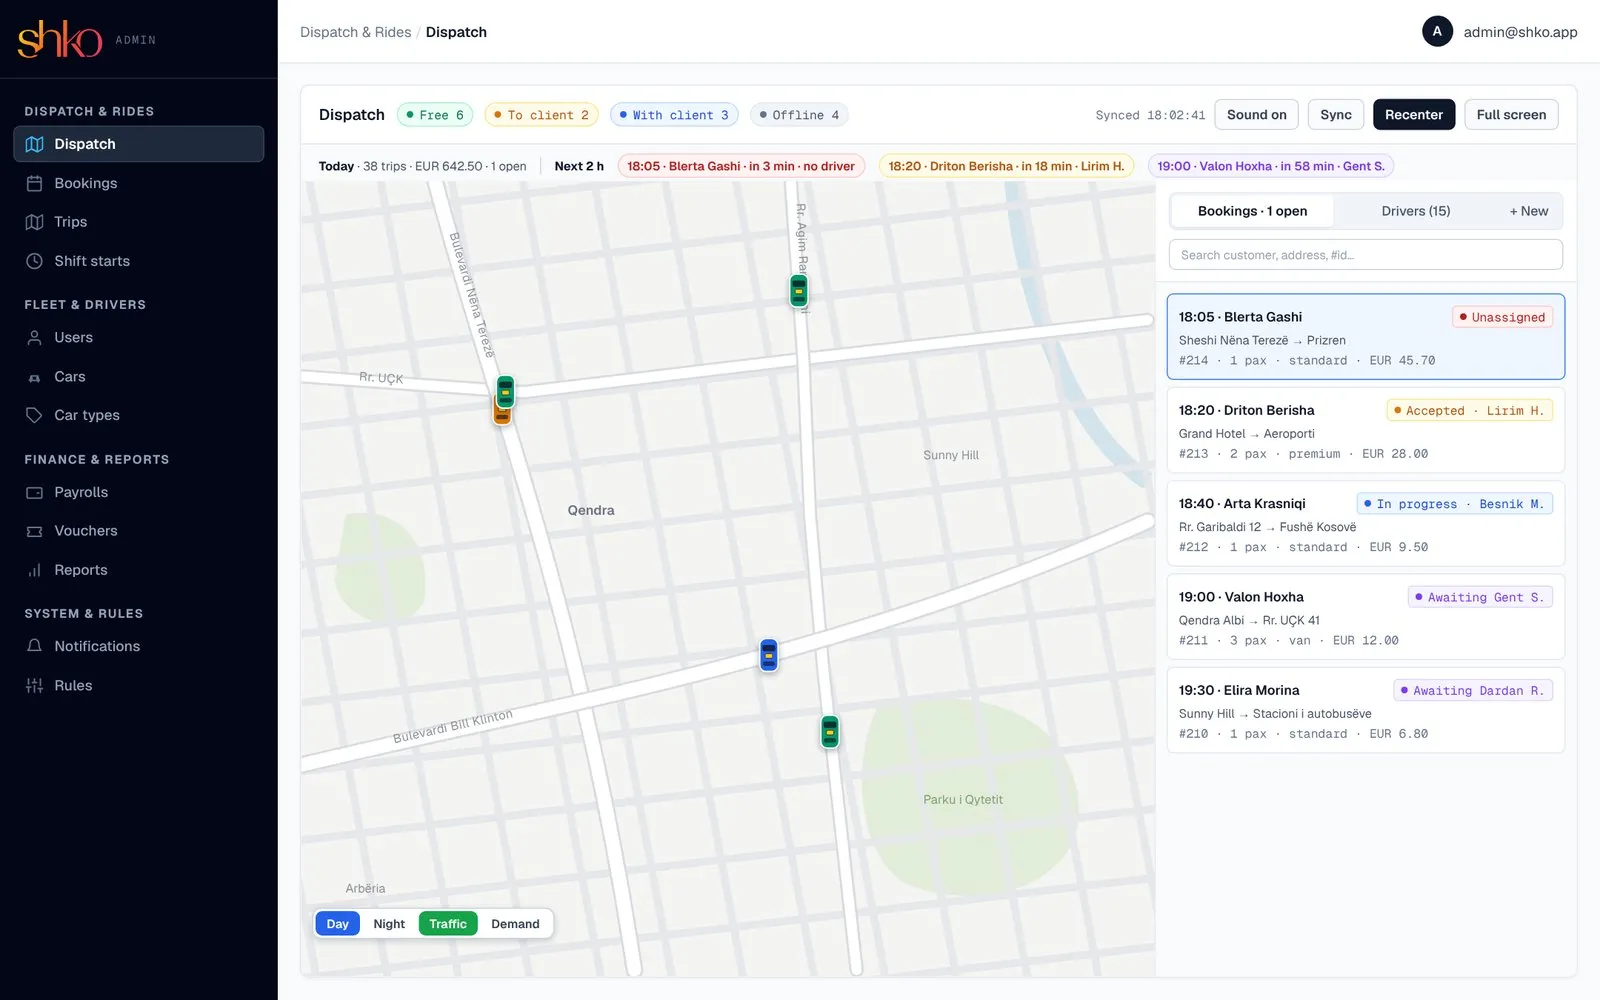
Task: Click the admin avatar circle
Action: pyautogui.click(x=1437, y=32)
